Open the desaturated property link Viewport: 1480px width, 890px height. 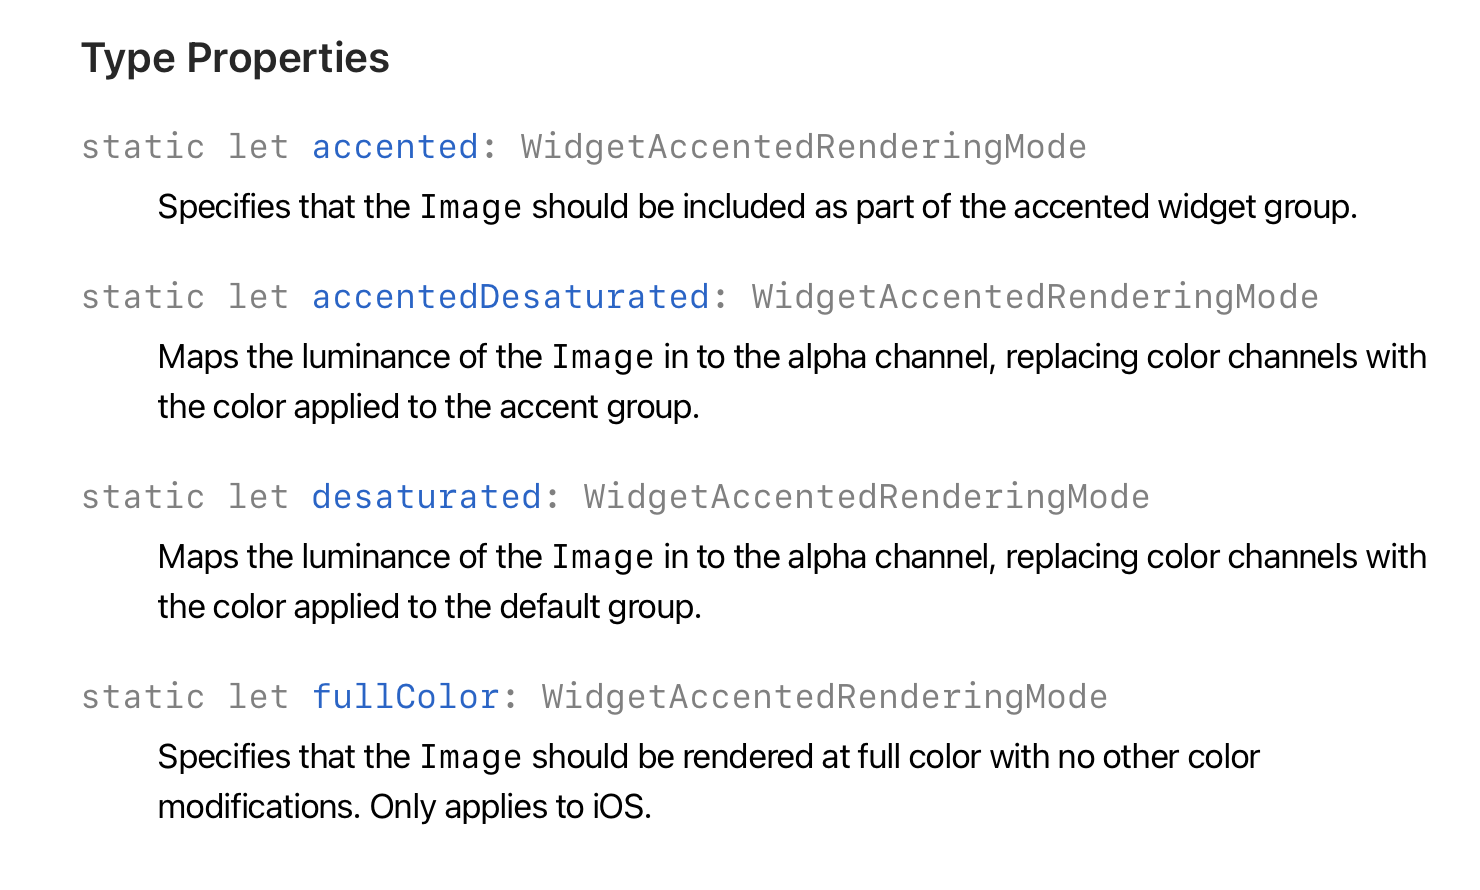(427, 497)
